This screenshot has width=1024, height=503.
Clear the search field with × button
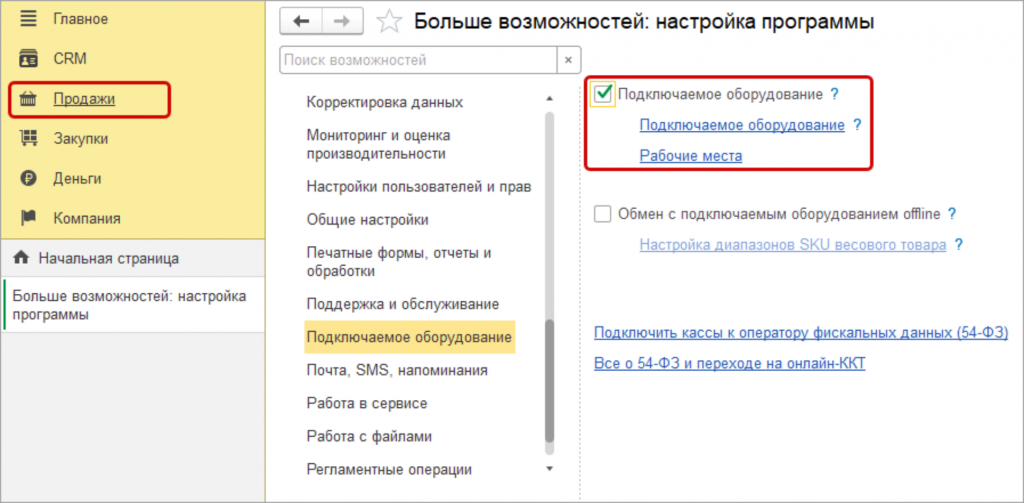568,60
